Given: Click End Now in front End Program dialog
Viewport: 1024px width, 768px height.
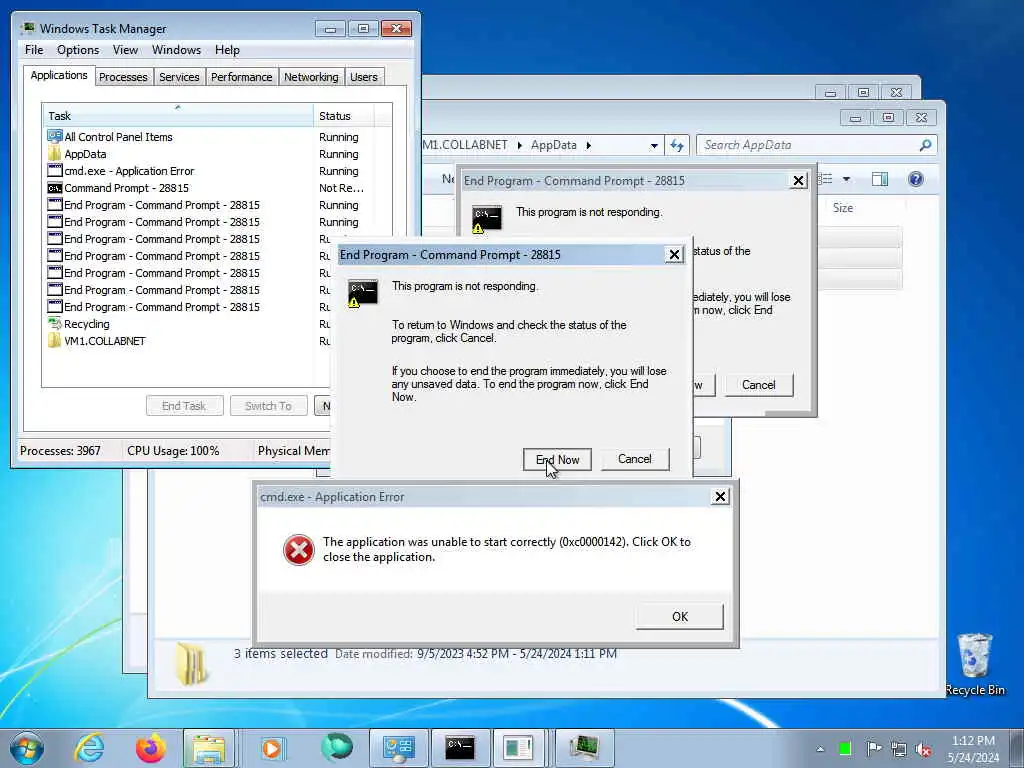Looking at the screenshot, I should pos(557,459).
